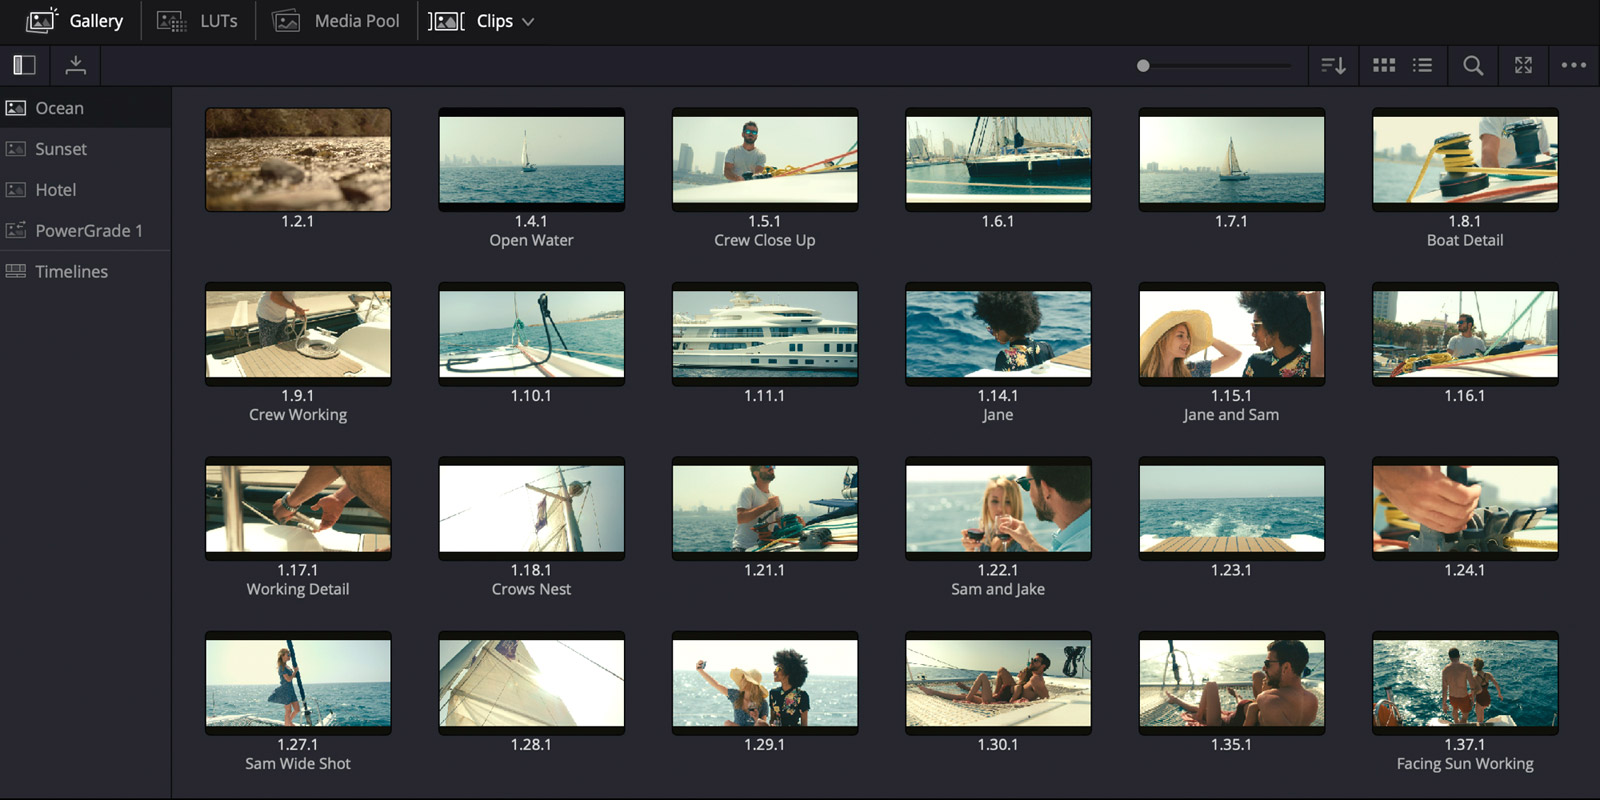The width and height of the screenshot is (1600, 800).
Task: Select still 1.30.1 thumbnail
Action: click(x=998, y=683)
